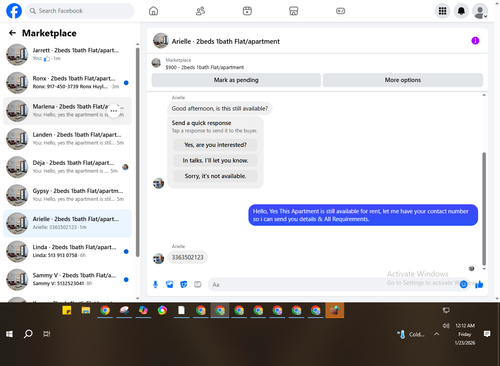Choose a sticker icon in composer
This screenshot has height=366, width=500.
184,284
